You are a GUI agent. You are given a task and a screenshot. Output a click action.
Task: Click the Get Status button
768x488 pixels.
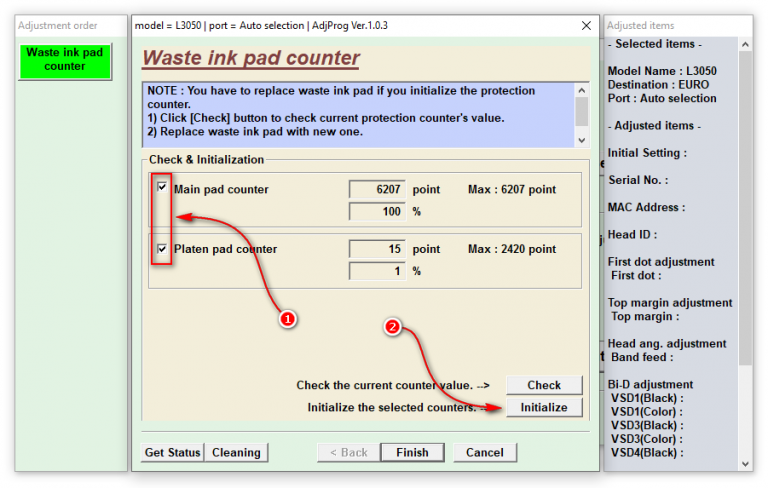point(173,452)
